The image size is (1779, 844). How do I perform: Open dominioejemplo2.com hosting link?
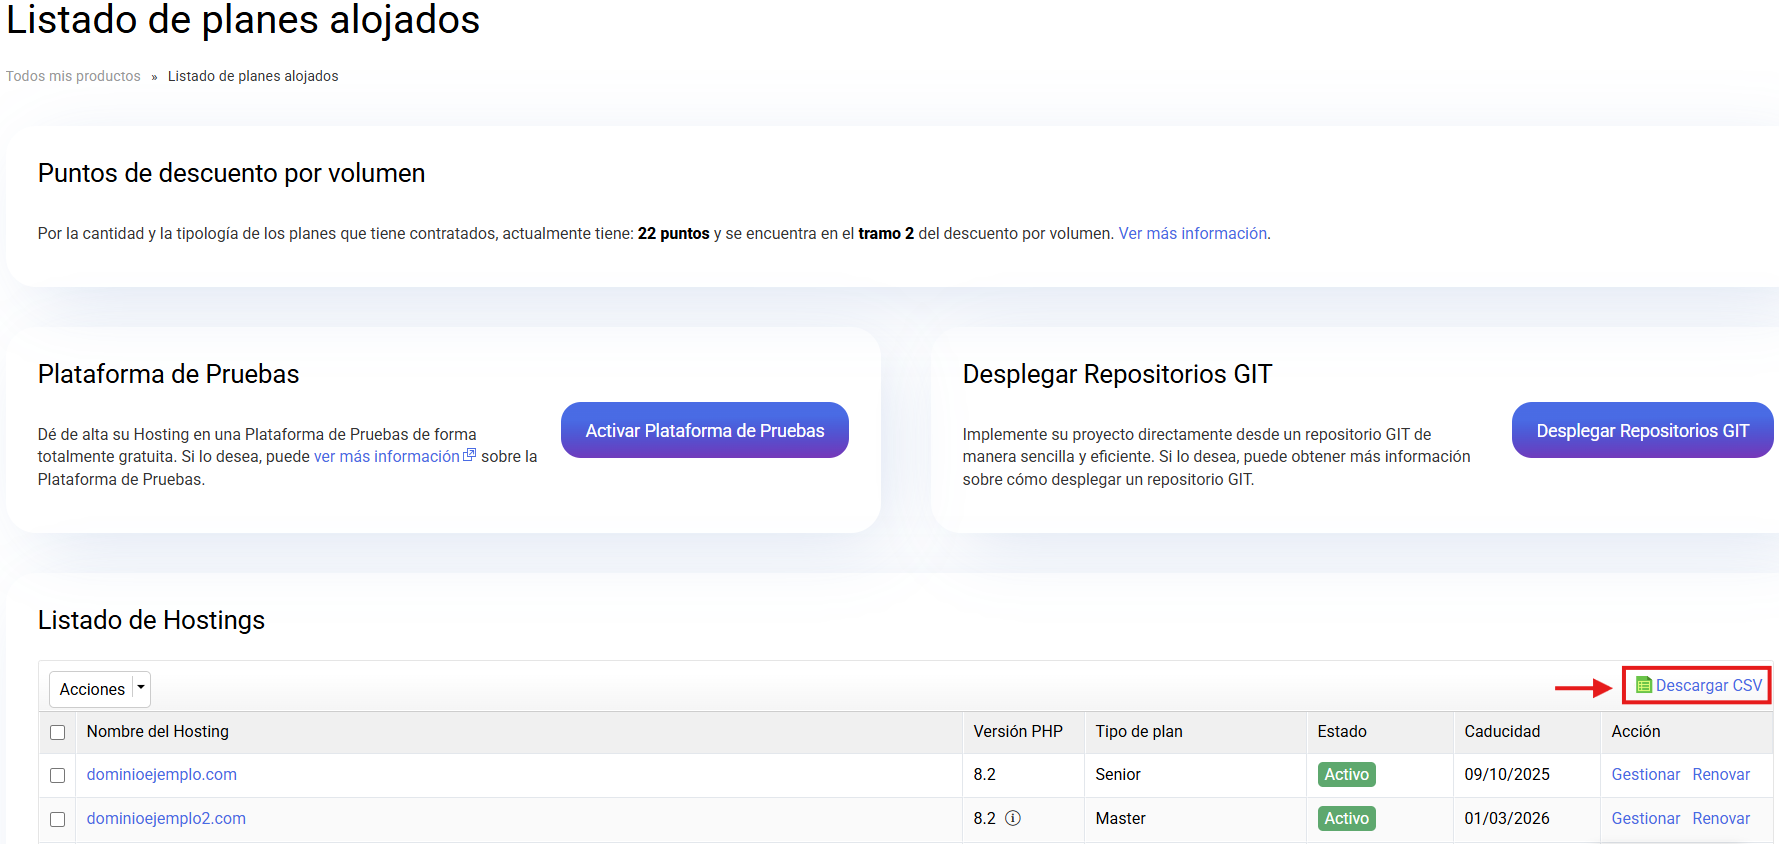click(166, 818)
